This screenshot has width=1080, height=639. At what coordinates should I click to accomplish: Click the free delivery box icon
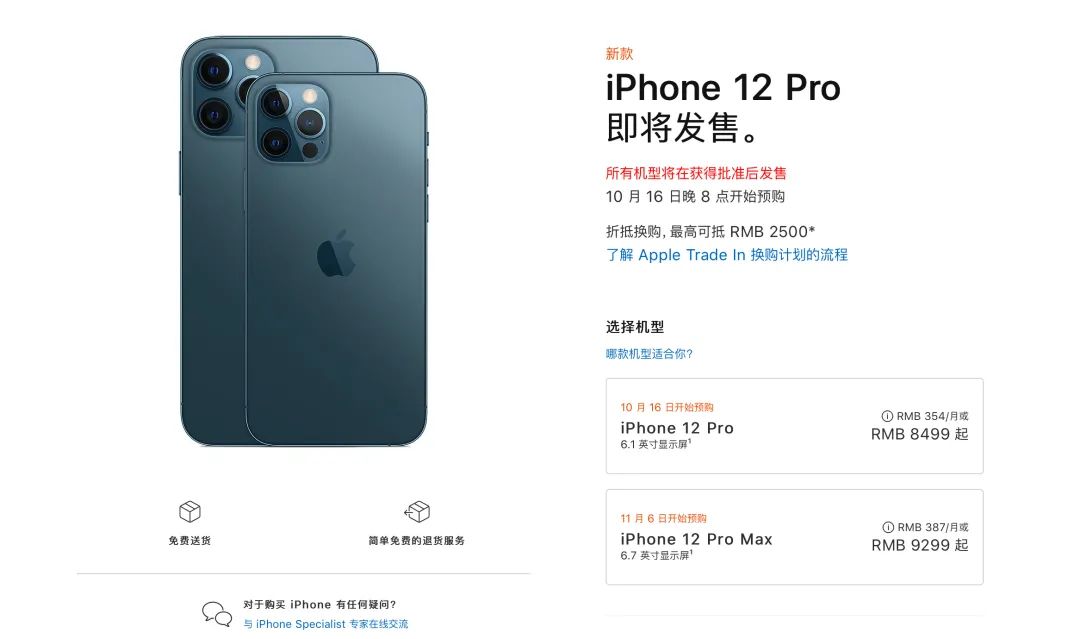pyautogui.click(x=189, y=512)
